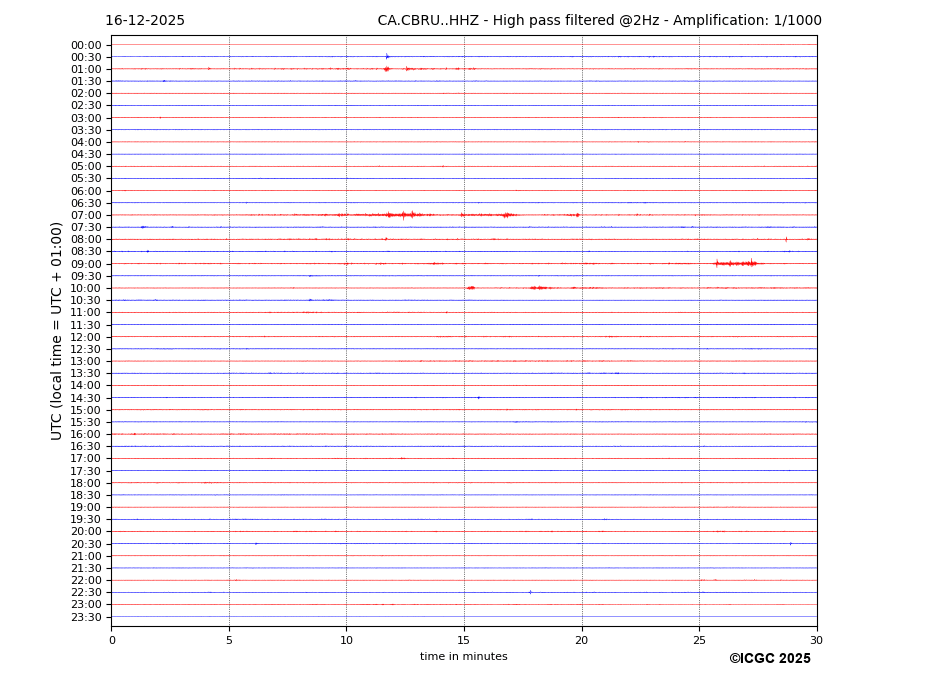
Task: Click the UTC local time y-axis label
Action: click(58, 330)
